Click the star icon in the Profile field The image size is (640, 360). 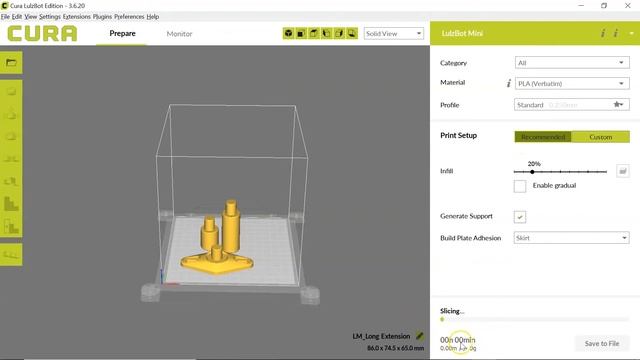pyautogui.click(x=618, y=104)
